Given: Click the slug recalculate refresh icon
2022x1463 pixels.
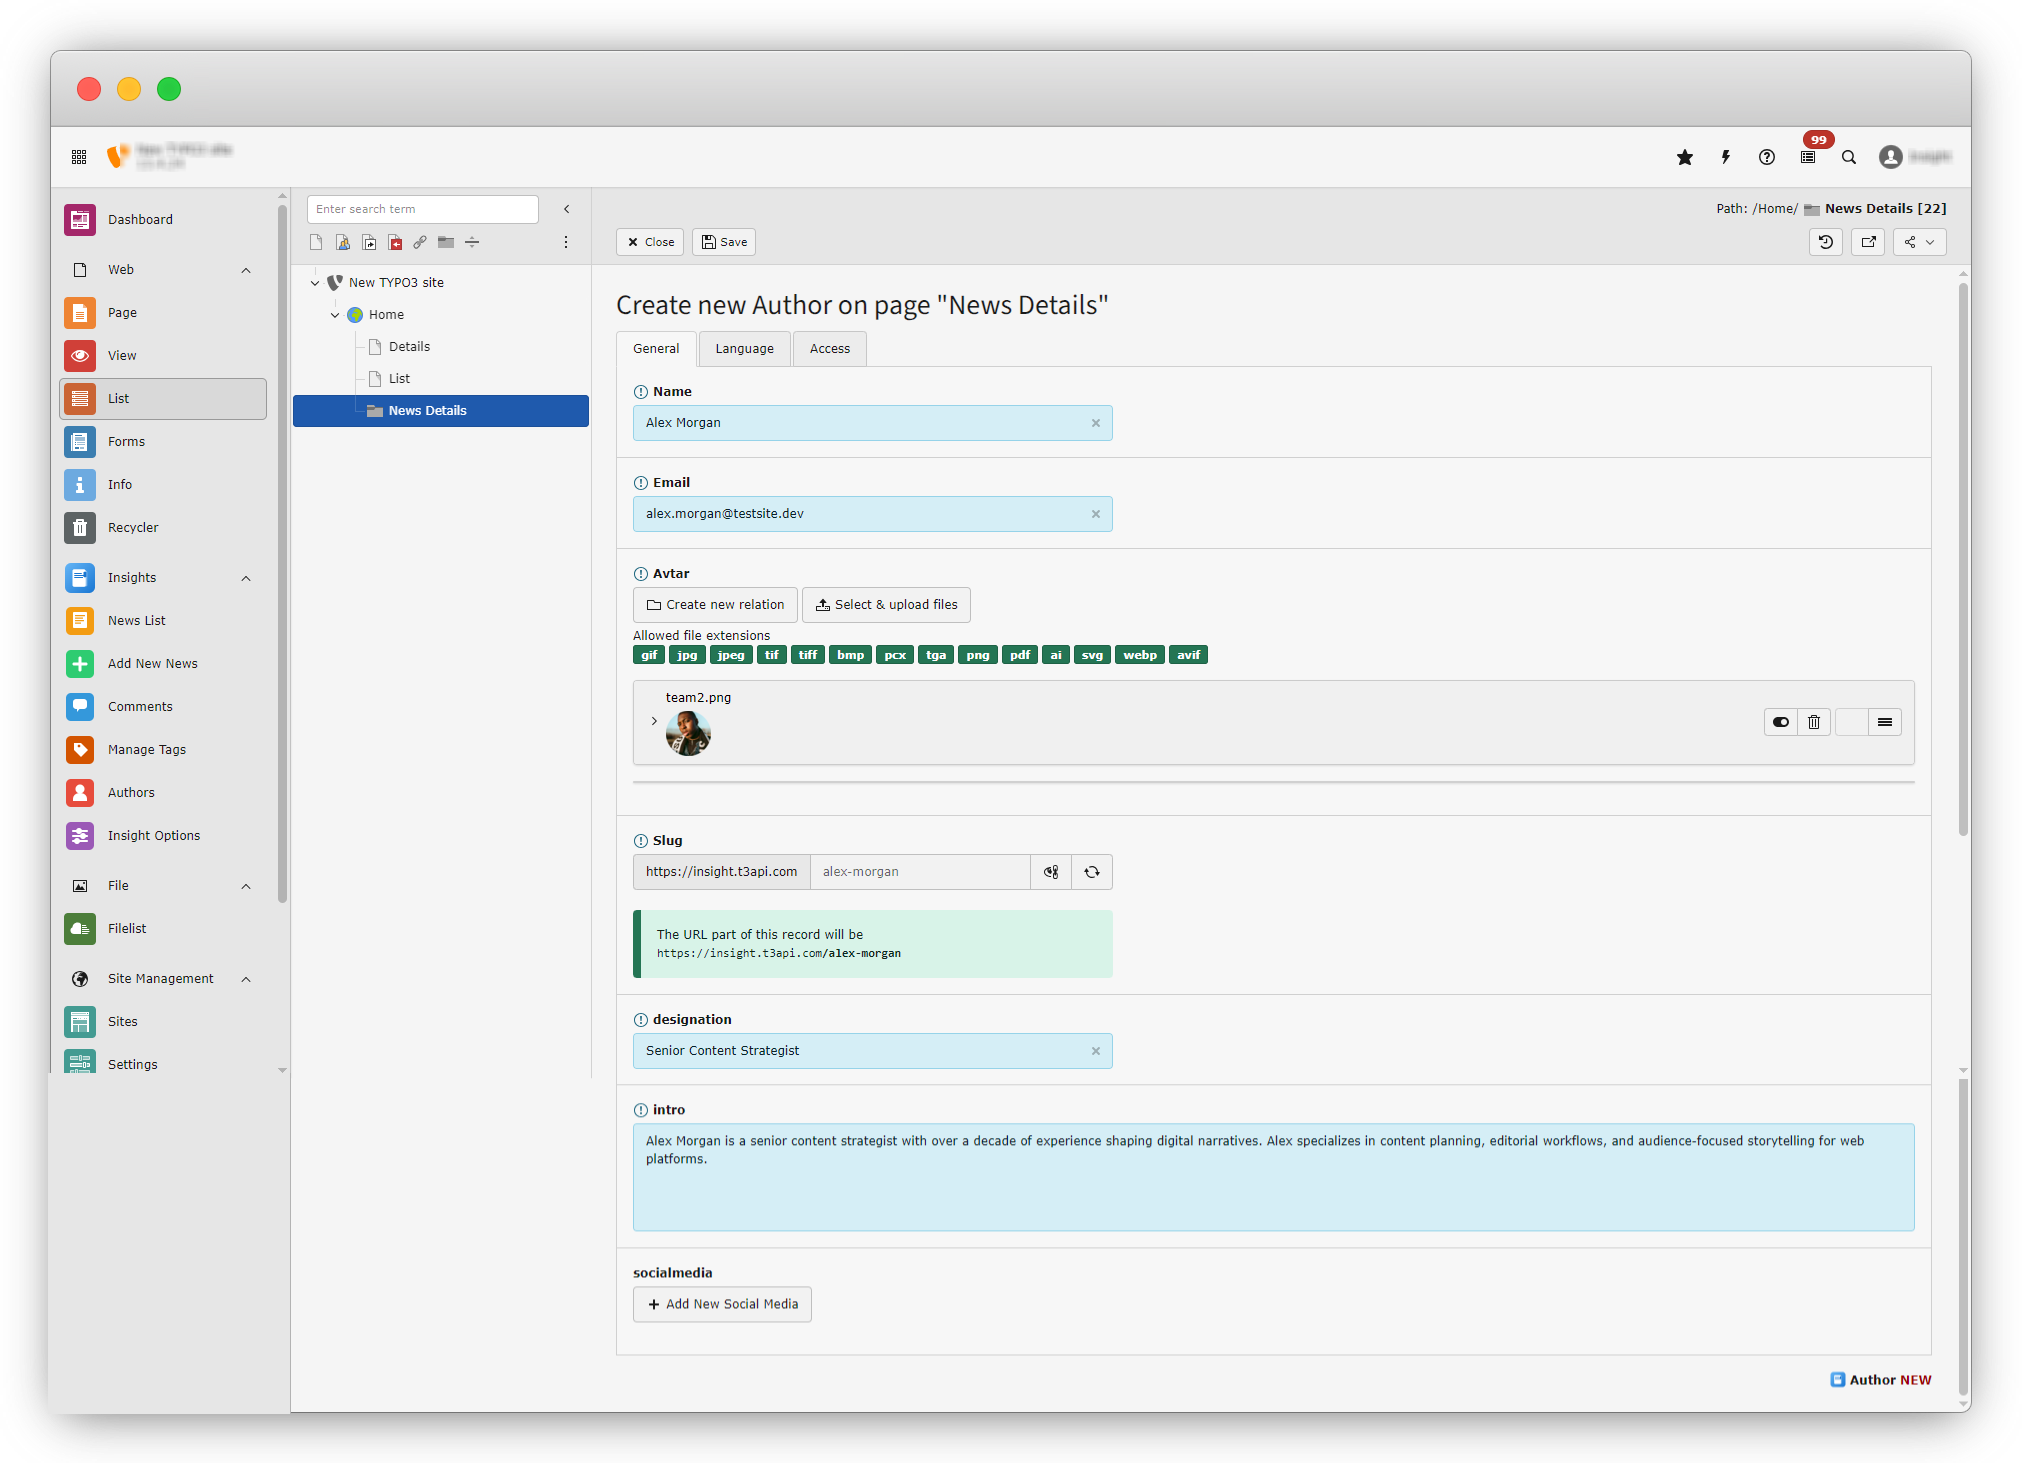Looking at the screenshot, I should tap(1092, 872).
